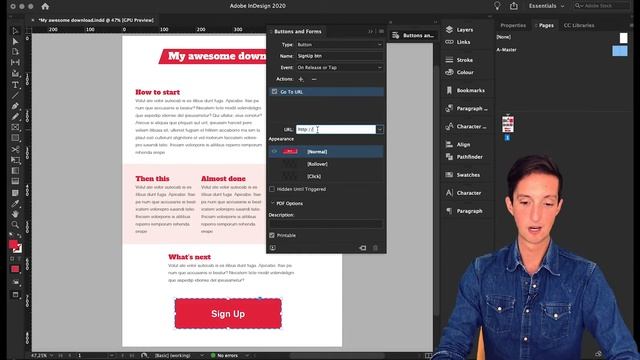Switch to the Pages tab

click(x=546, y=25)
